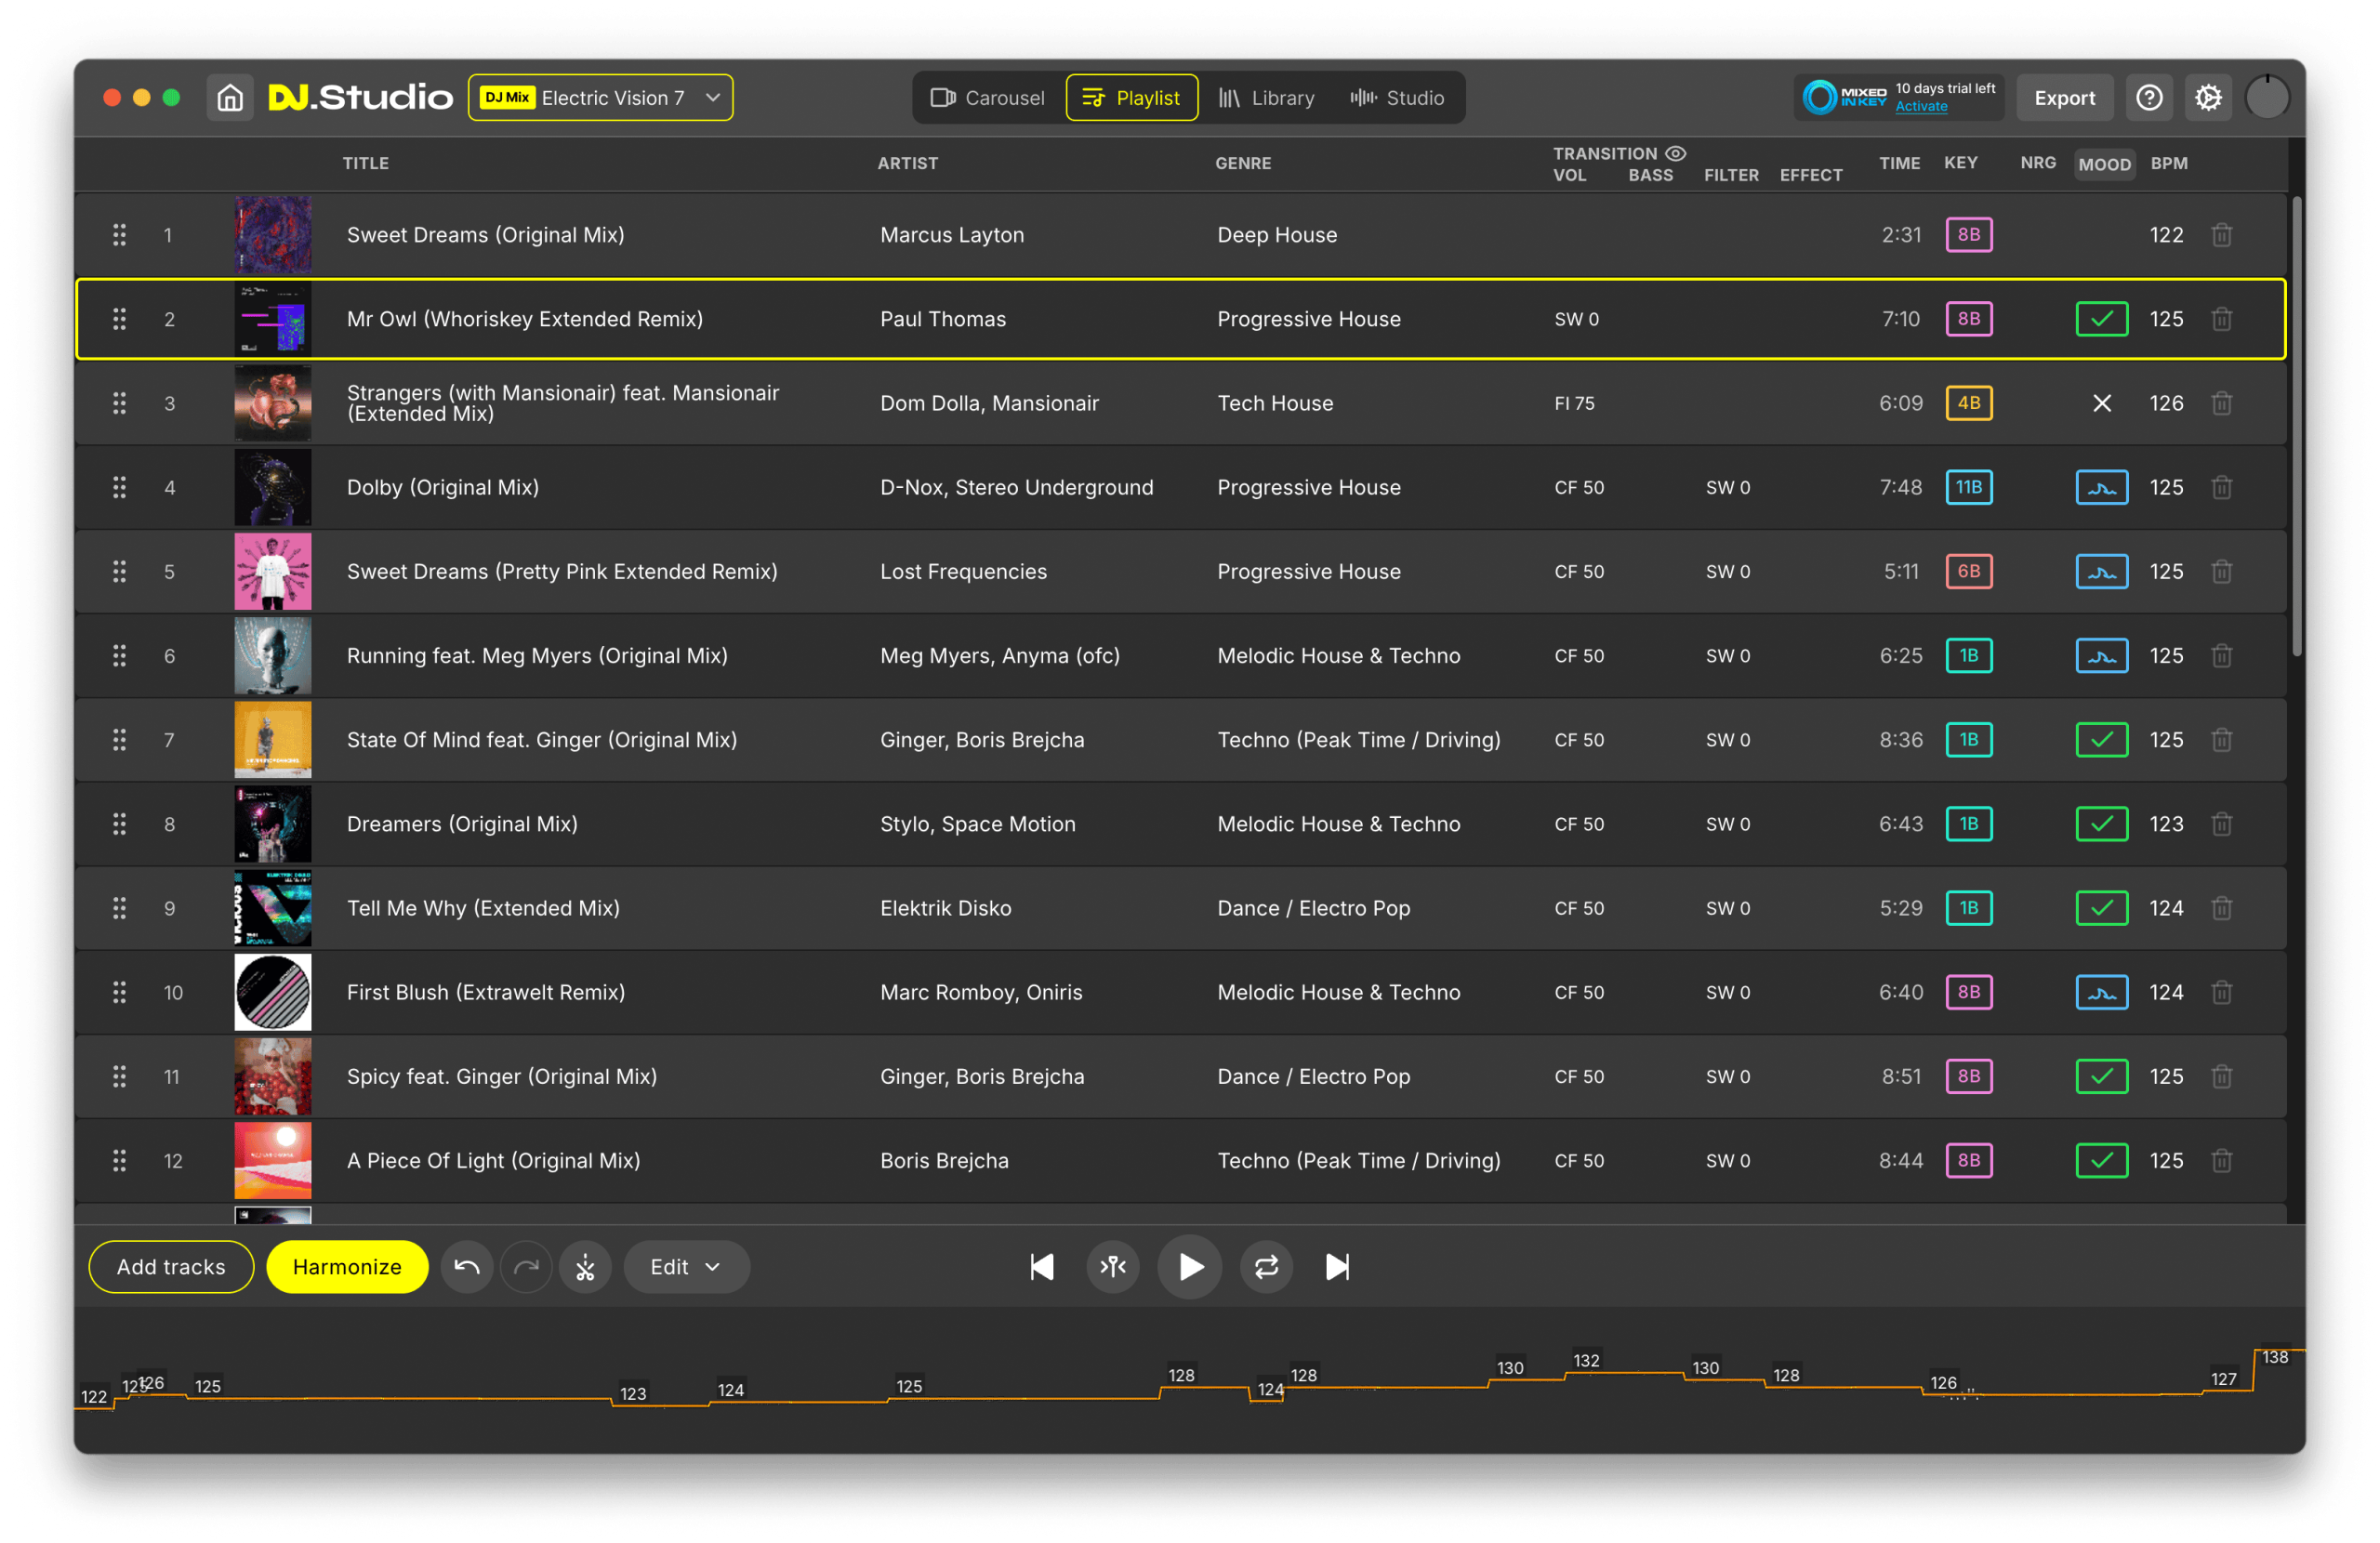The width and height of the screenshot is (2380, 1543).
Task: Delete track 3 with trash icon
Action: point(2222,403)
